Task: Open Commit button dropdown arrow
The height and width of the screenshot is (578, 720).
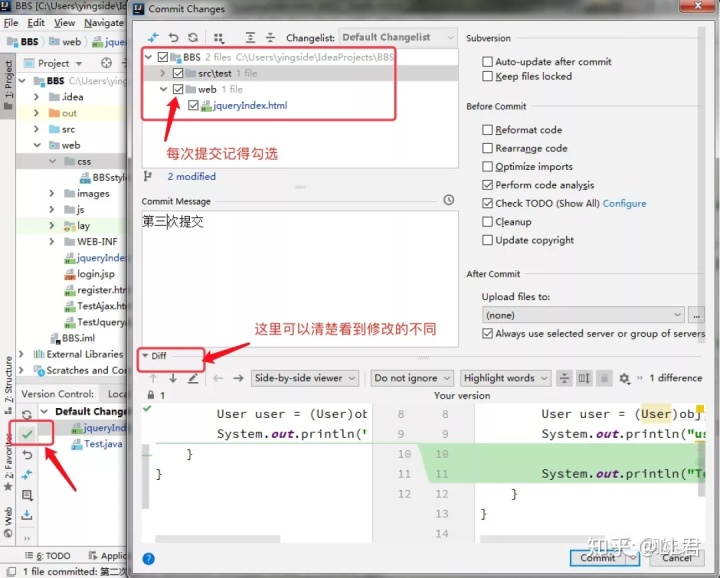Action: tap(633, 558)
